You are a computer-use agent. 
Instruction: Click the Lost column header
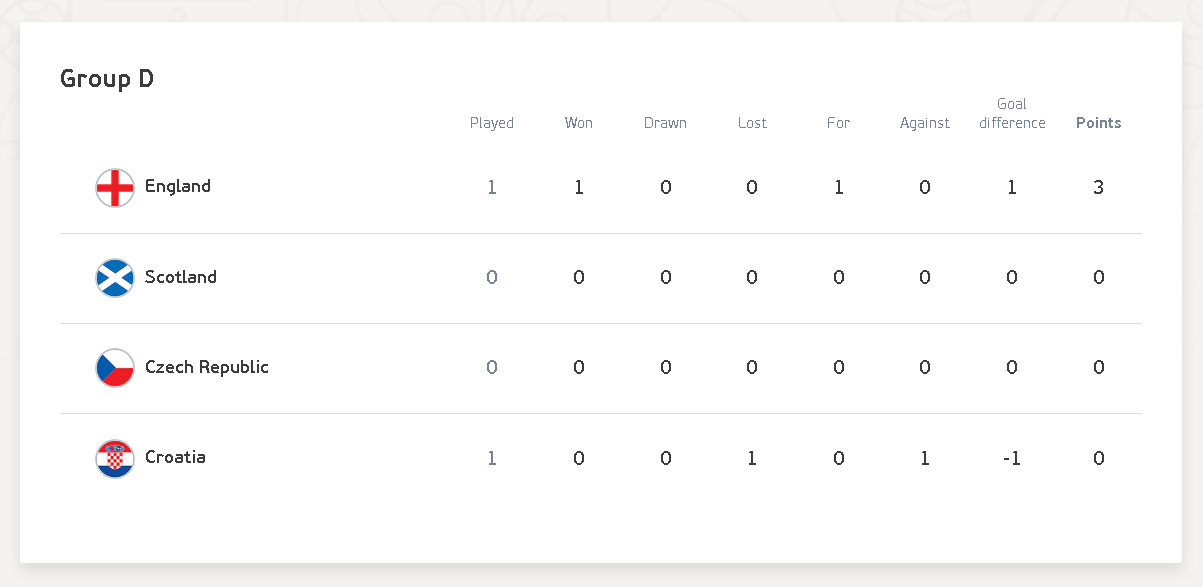click(752, 123)
